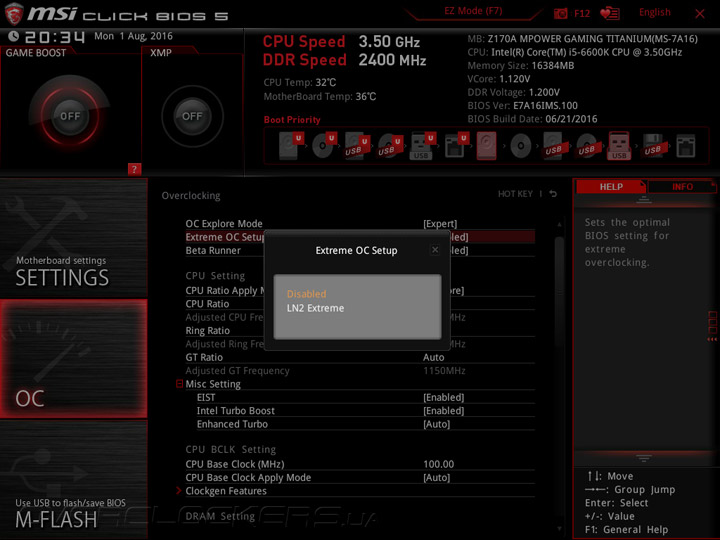Image resolution: width=720 pixels, height=540 pixels.
Task: Expand Clockgen Features submenu
Action: coord(226,491)
